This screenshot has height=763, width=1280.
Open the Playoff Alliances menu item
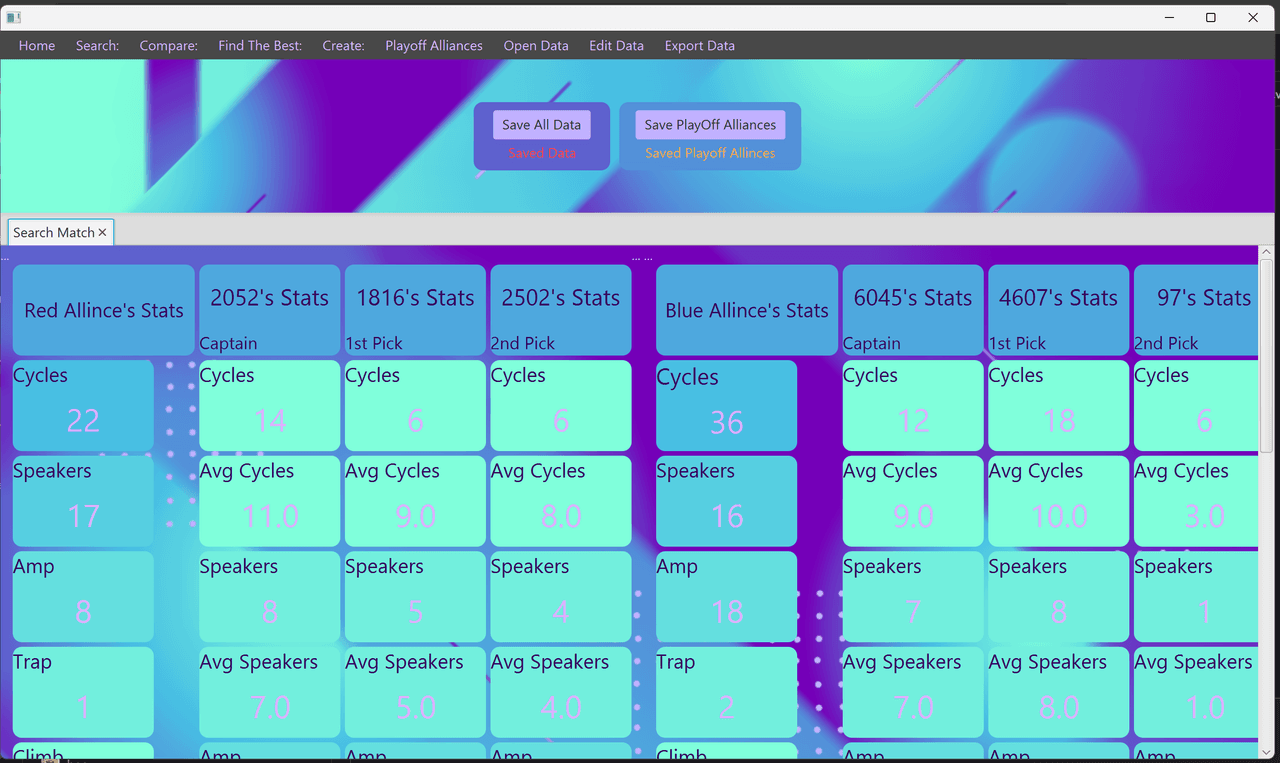click(x=434, y=46)
